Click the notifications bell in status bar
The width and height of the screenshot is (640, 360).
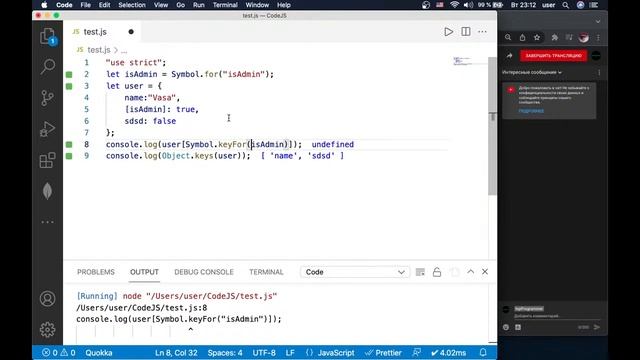(x=483, y=353)
